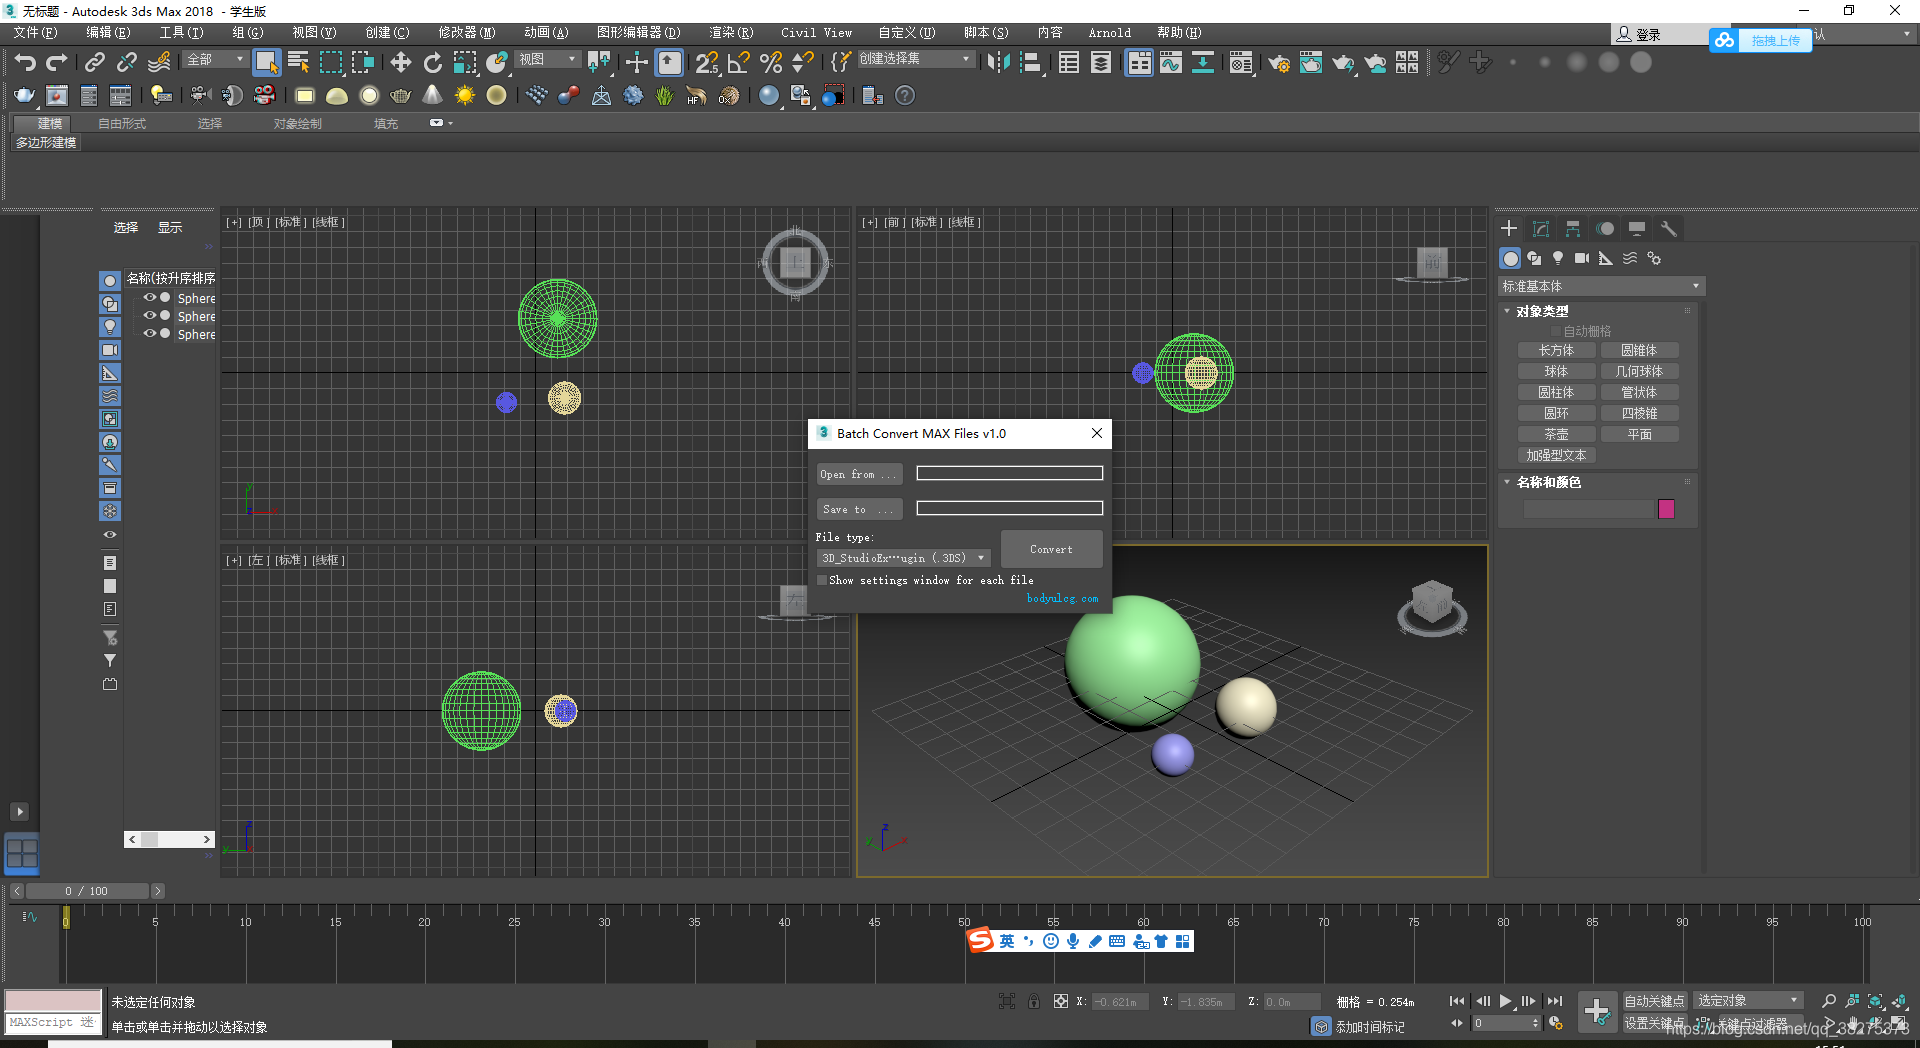Collapse the 对象类型 rollout
1920x1048 pixels.
pos(1508,312)
